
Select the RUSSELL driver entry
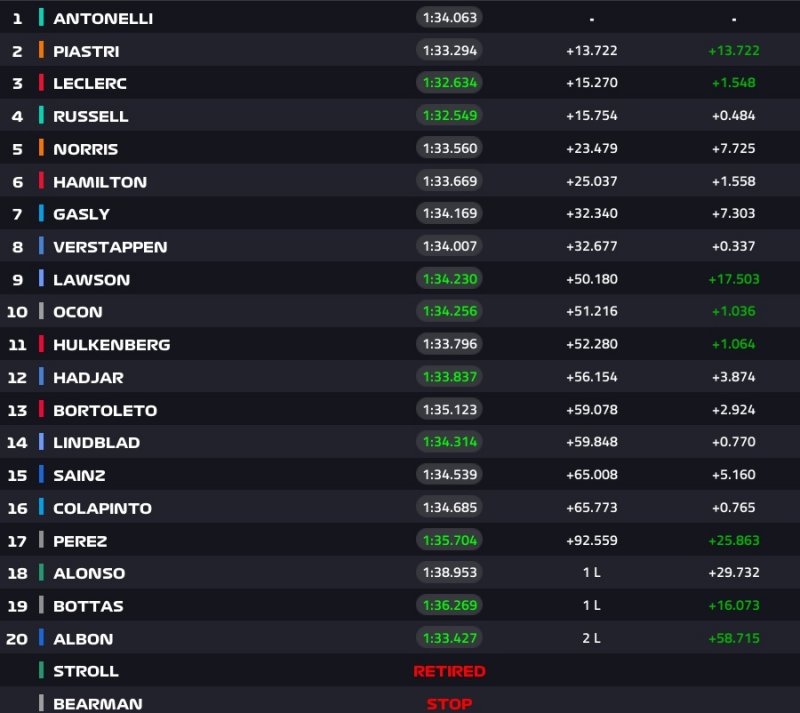click(91, 116)
